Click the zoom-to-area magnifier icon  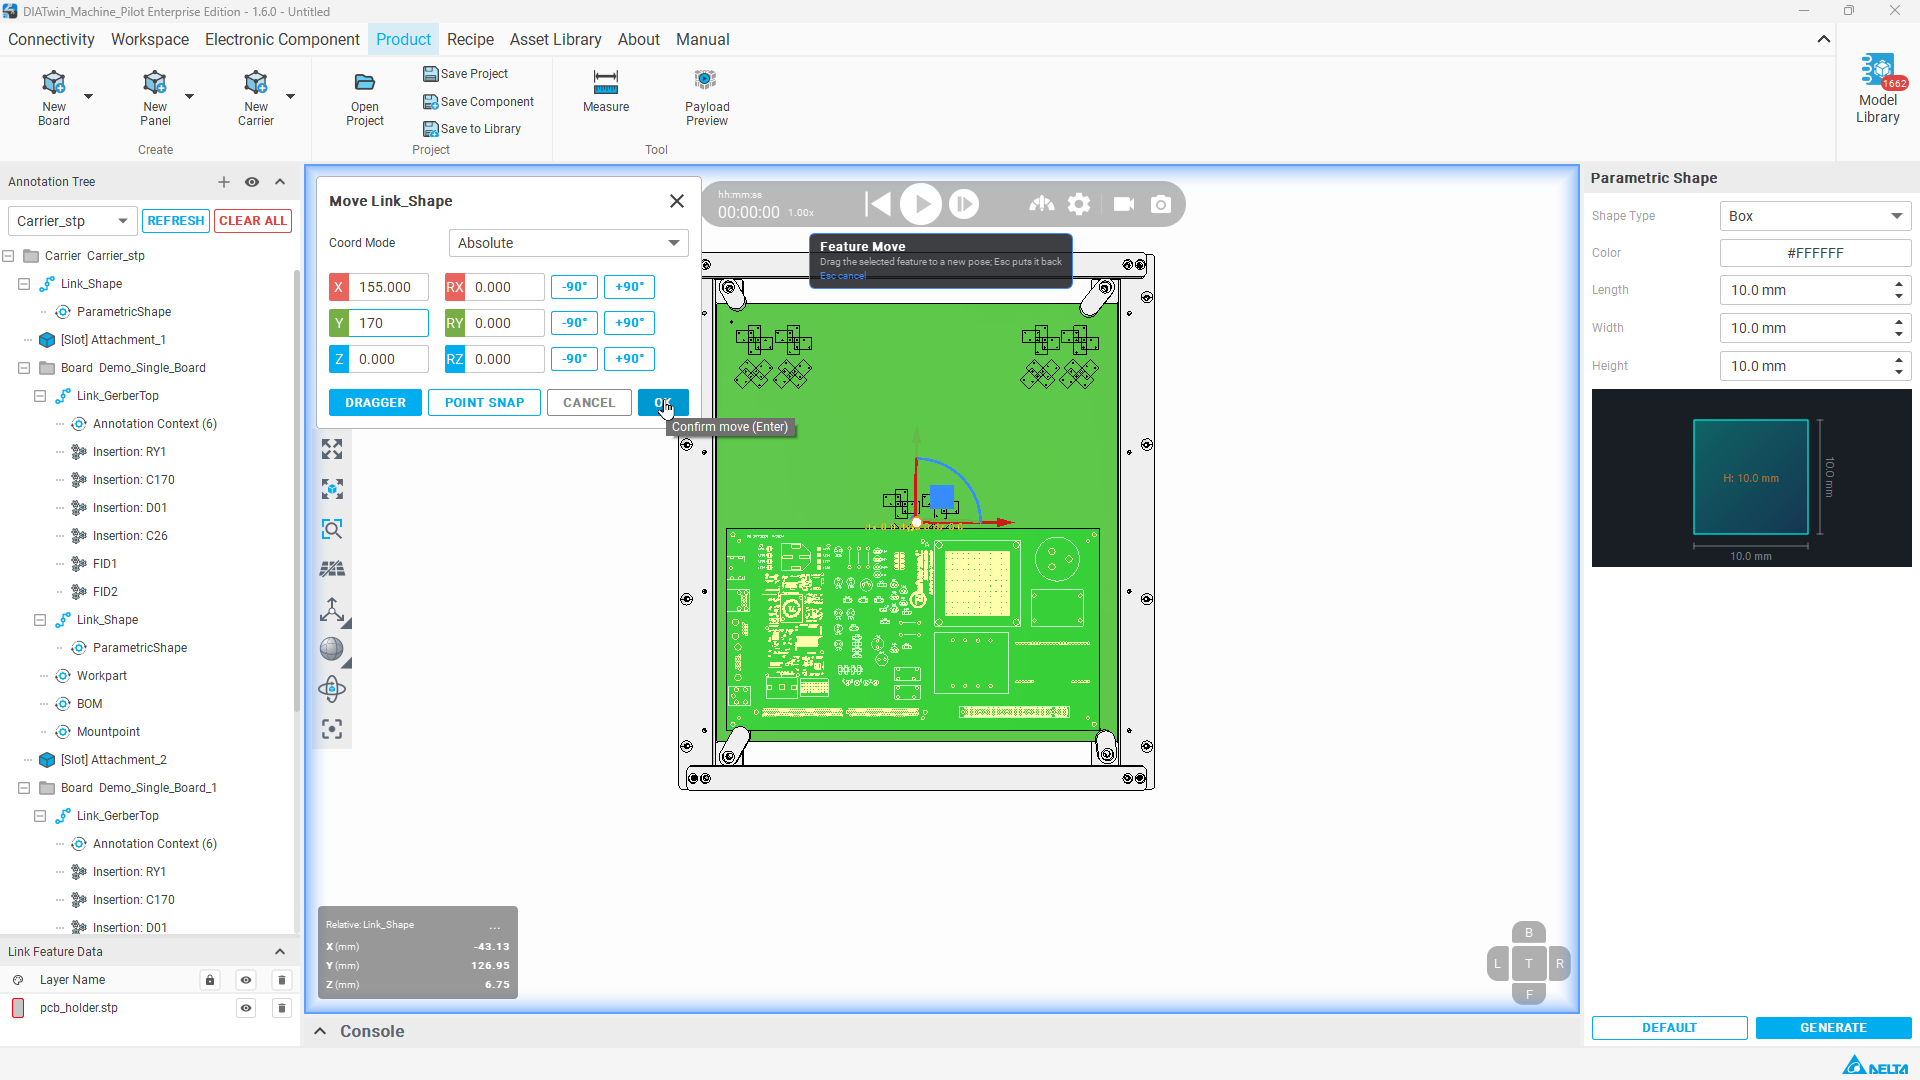(x=332, y=529)
